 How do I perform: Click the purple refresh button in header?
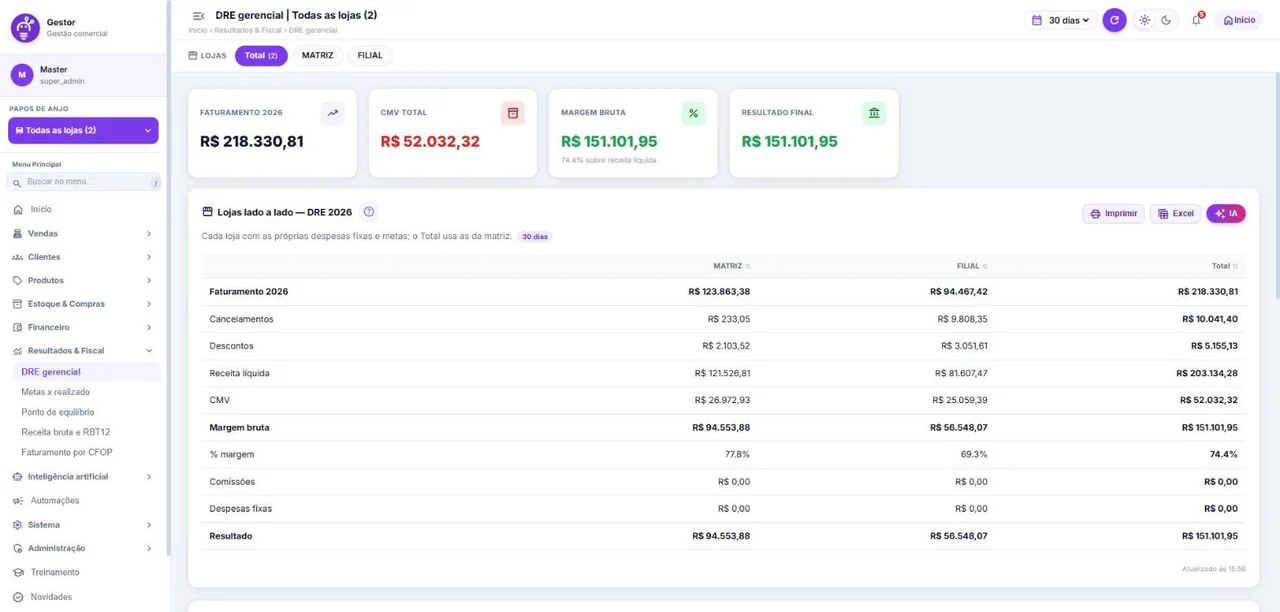pos(1114,20)
